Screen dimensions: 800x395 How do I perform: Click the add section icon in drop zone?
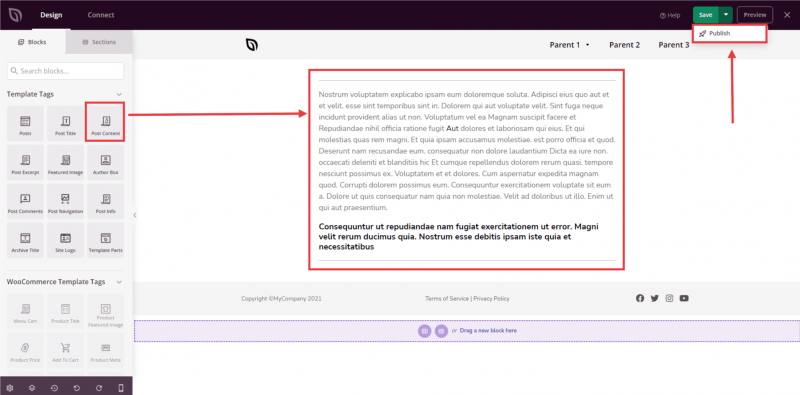pyautogui.click(x=441, y=331)
